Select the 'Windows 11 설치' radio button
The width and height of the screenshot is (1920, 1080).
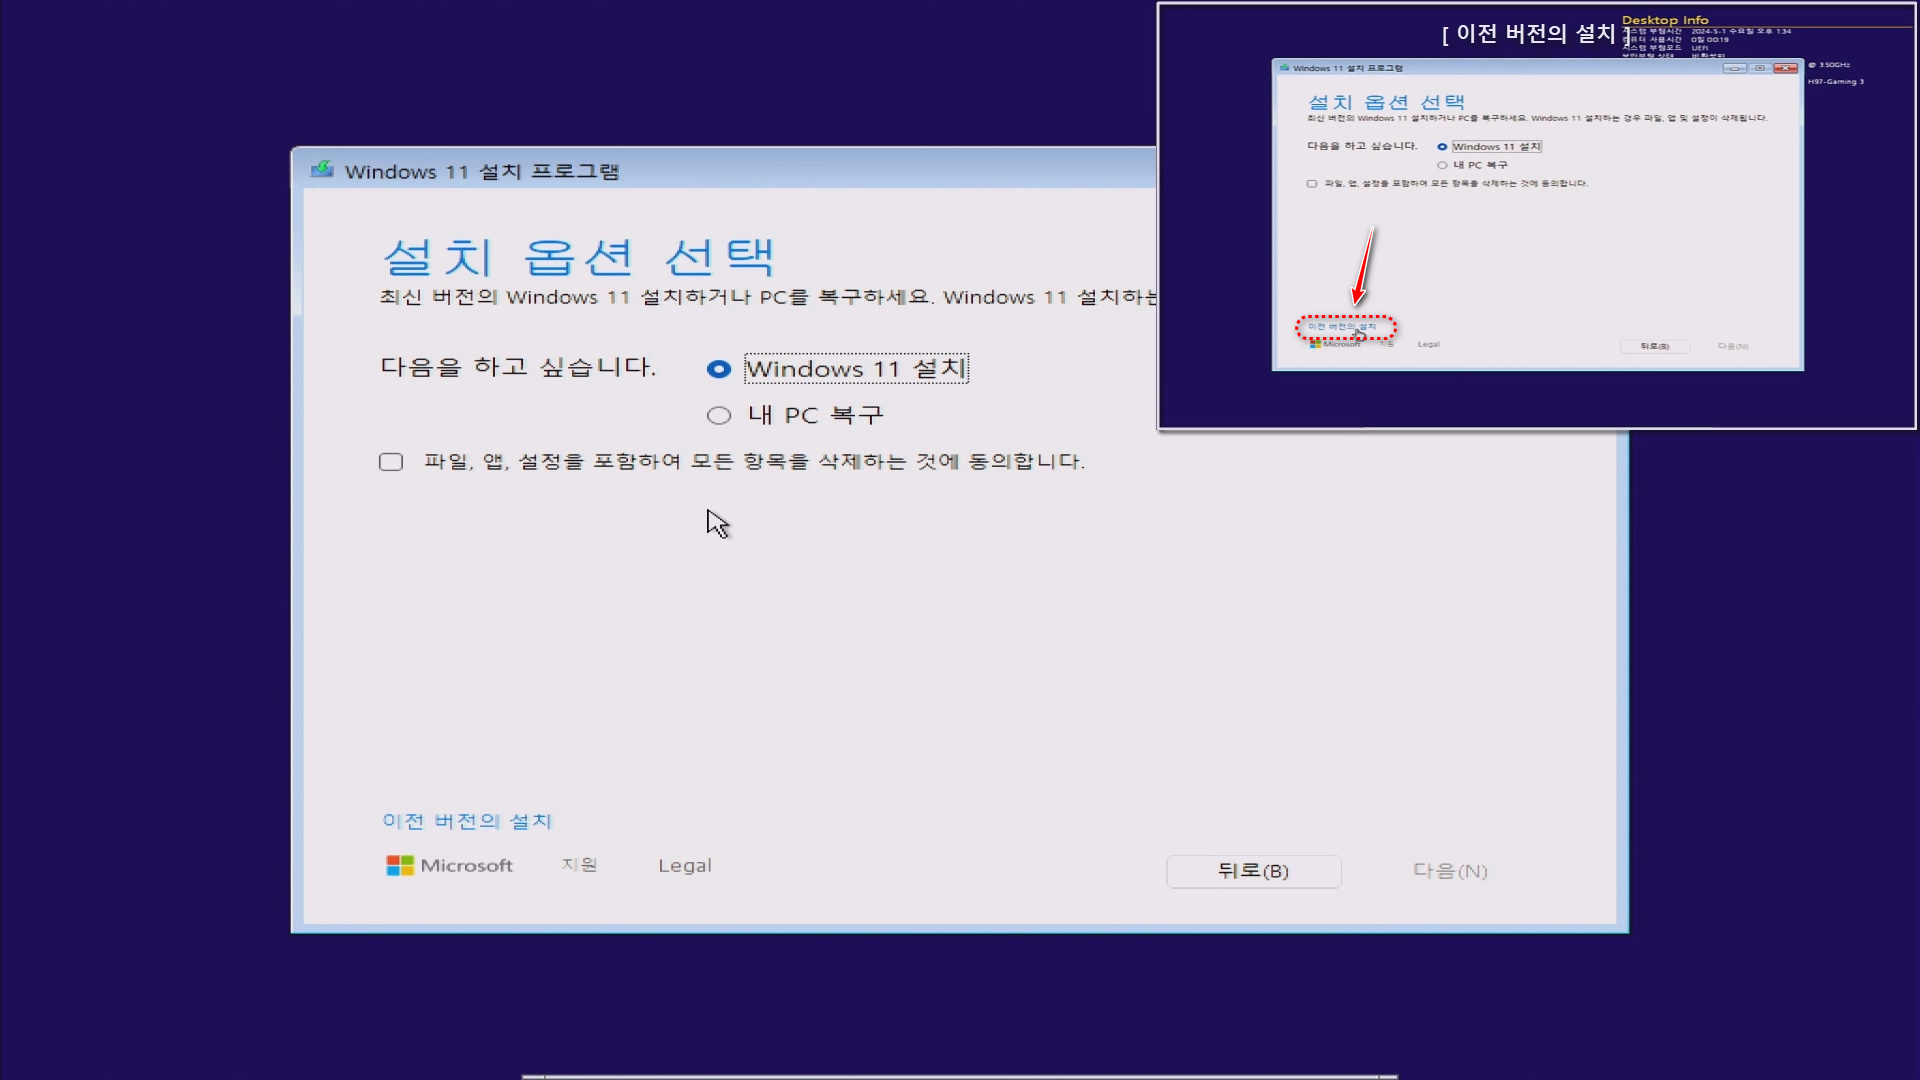pyautogui.click(x=719, y=369)
